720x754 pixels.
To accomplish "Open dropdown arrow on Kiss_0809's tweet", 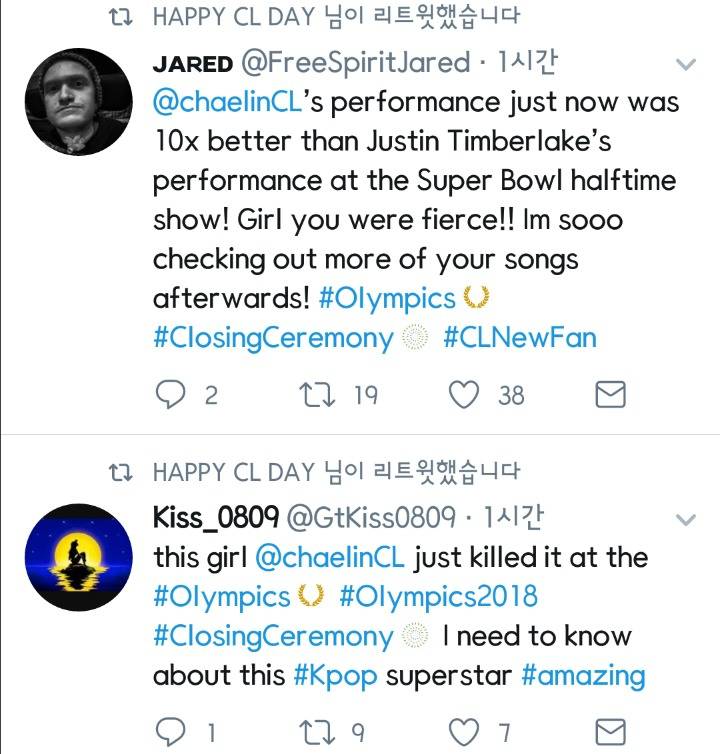I will click(686, 520).
